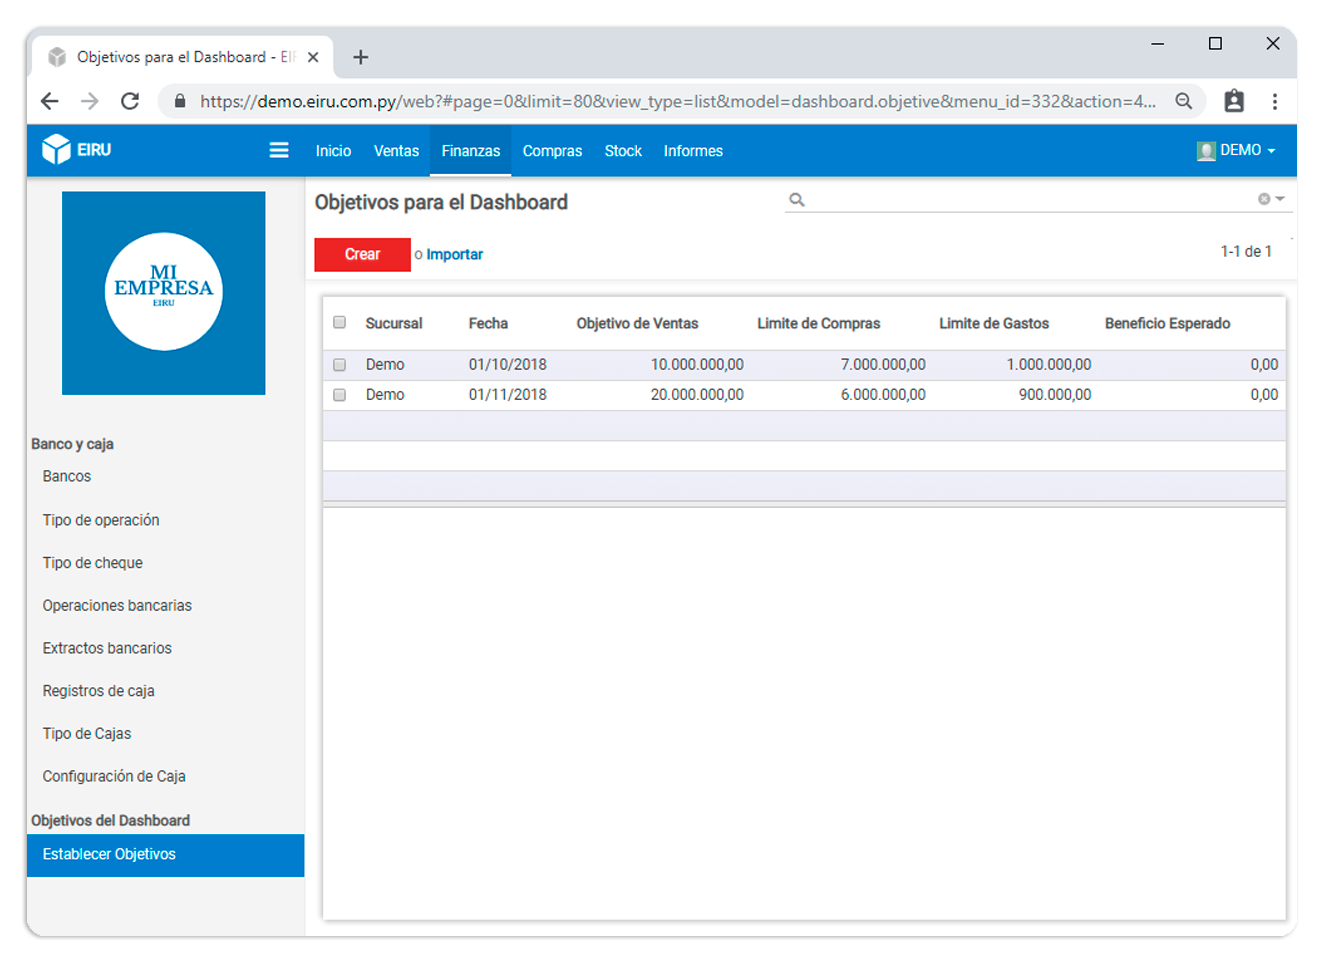Open the browser profile extension icon
Viewport: 1326px width, 970px height.
tap(1234, 101)
